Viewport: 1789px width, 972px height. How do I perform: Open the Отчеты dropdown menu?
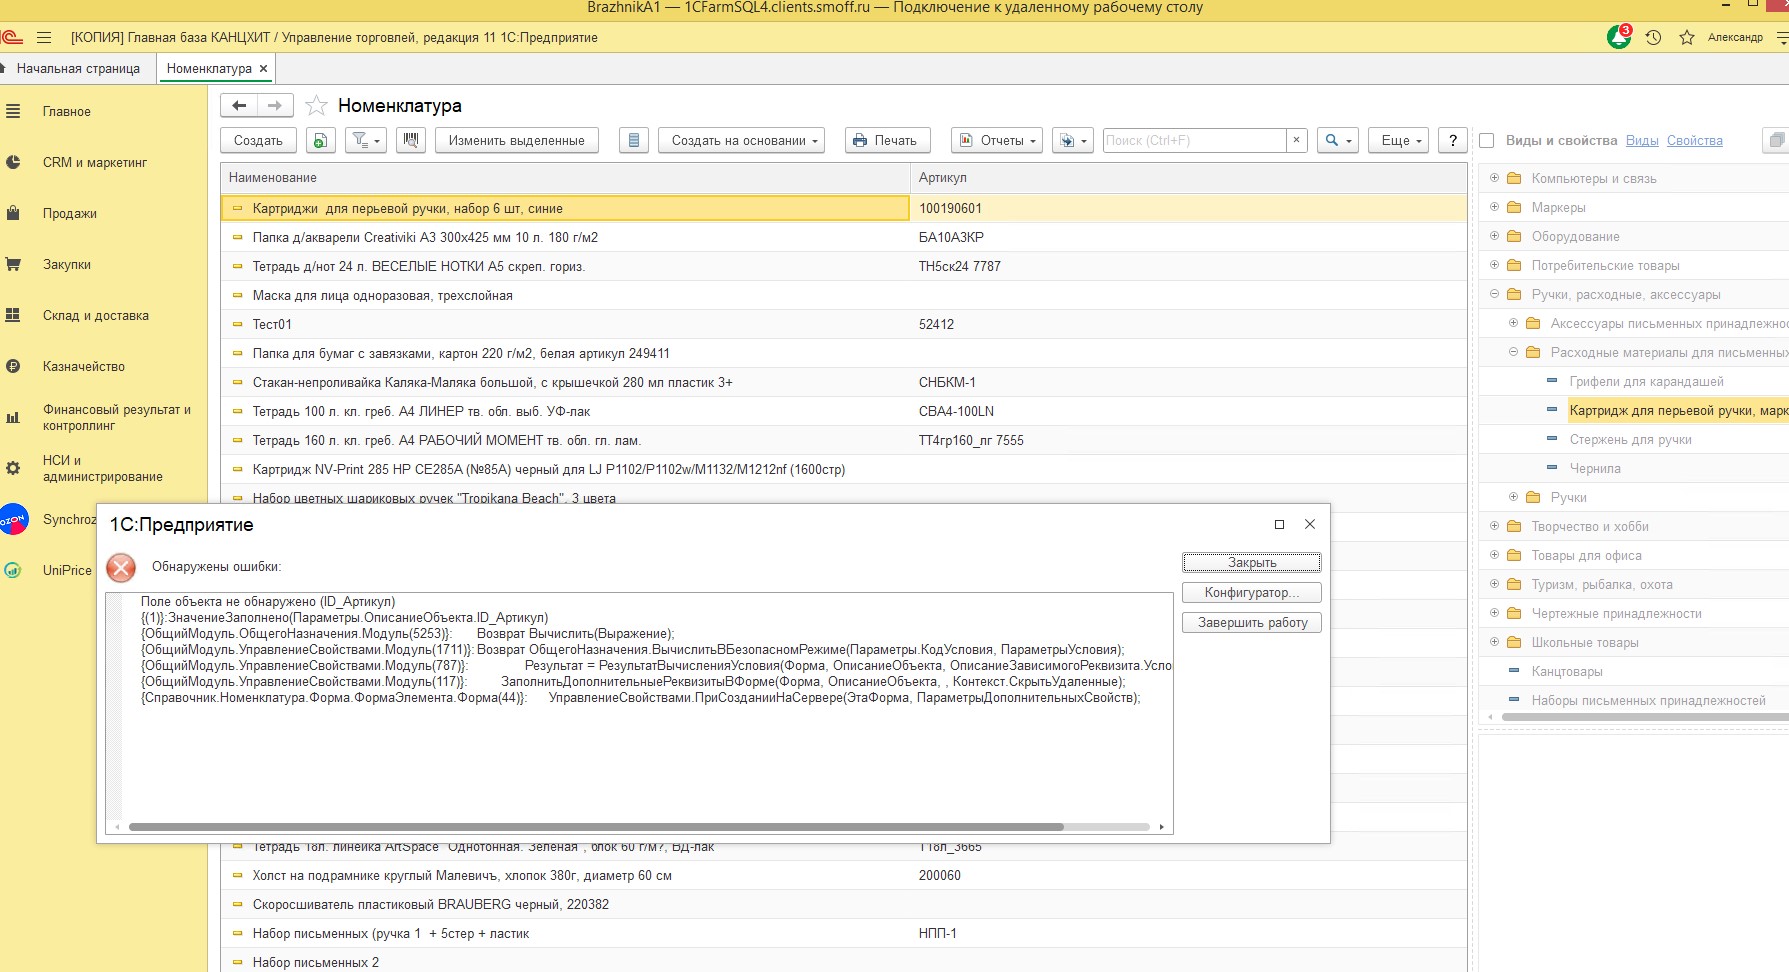pyautogui.click(x=997, y=140)
